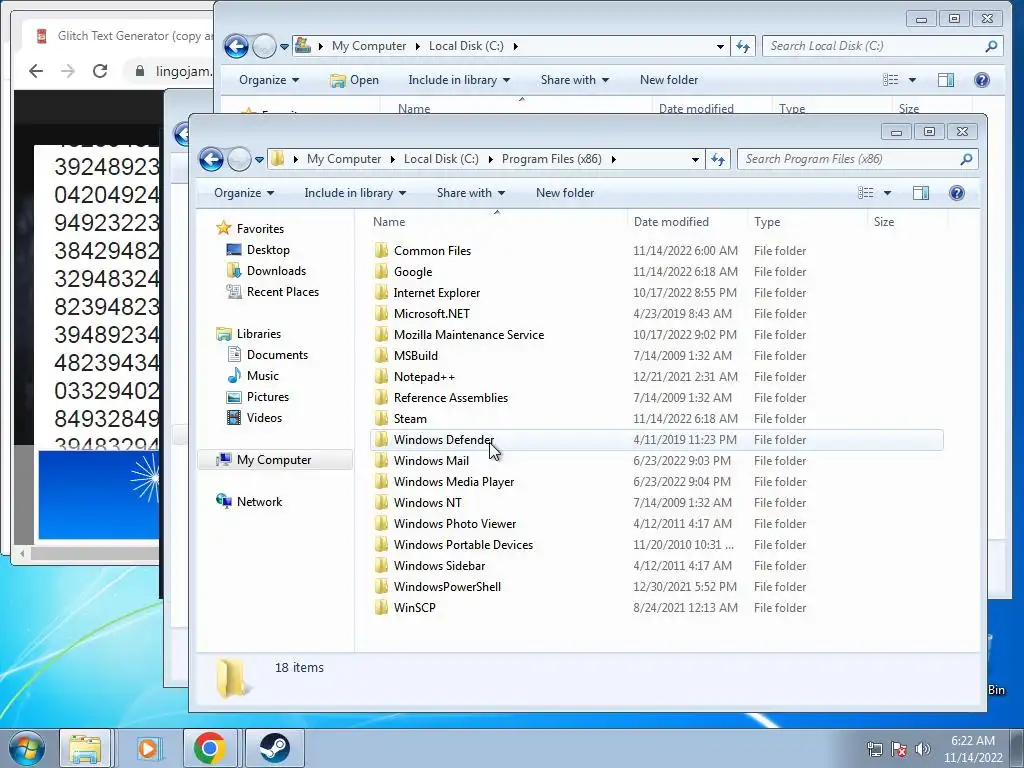Open Include in library dropdown in front window
1024x768 pixels.
355,193
